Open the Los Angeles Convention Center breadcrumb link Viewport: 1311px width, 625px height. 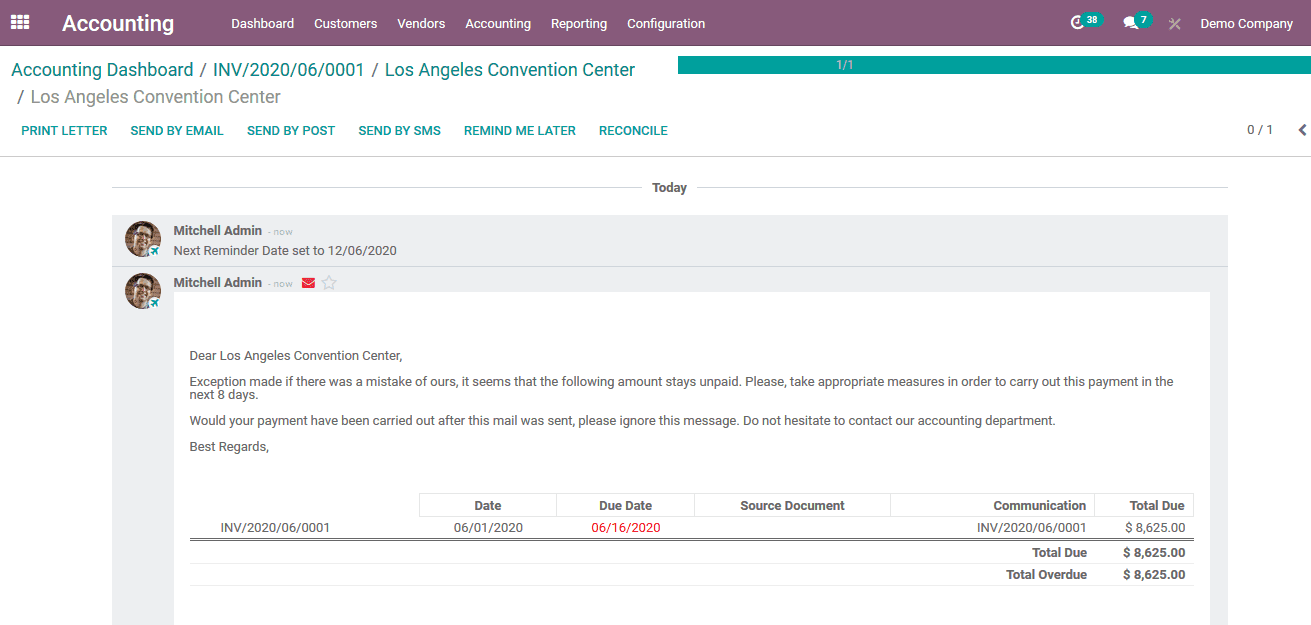tap(510, 70)
